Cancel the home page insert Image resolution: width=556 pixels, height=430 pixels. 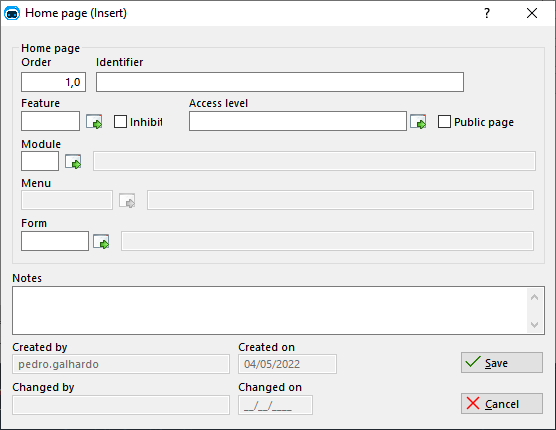[502, 403]
